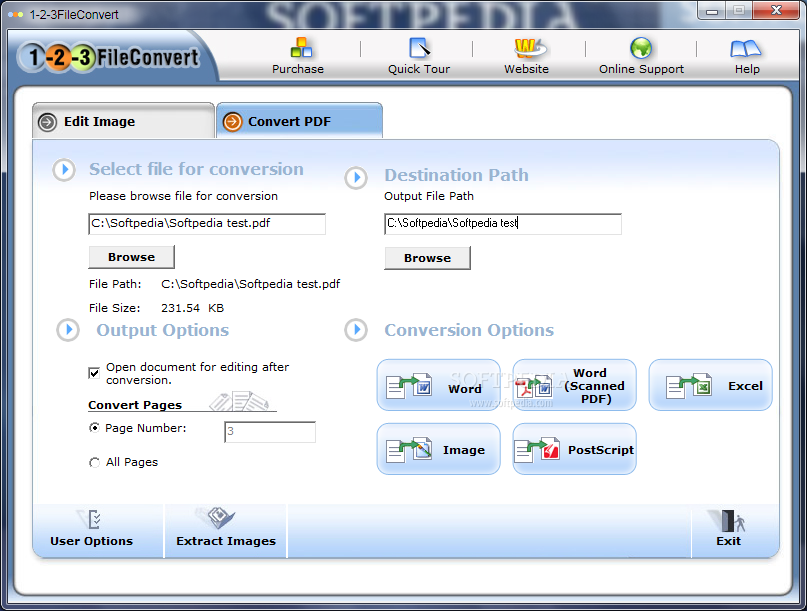
Task: Click the Purchase colored blocks icon
Action: pyautogui.click(x=301, y=48)
